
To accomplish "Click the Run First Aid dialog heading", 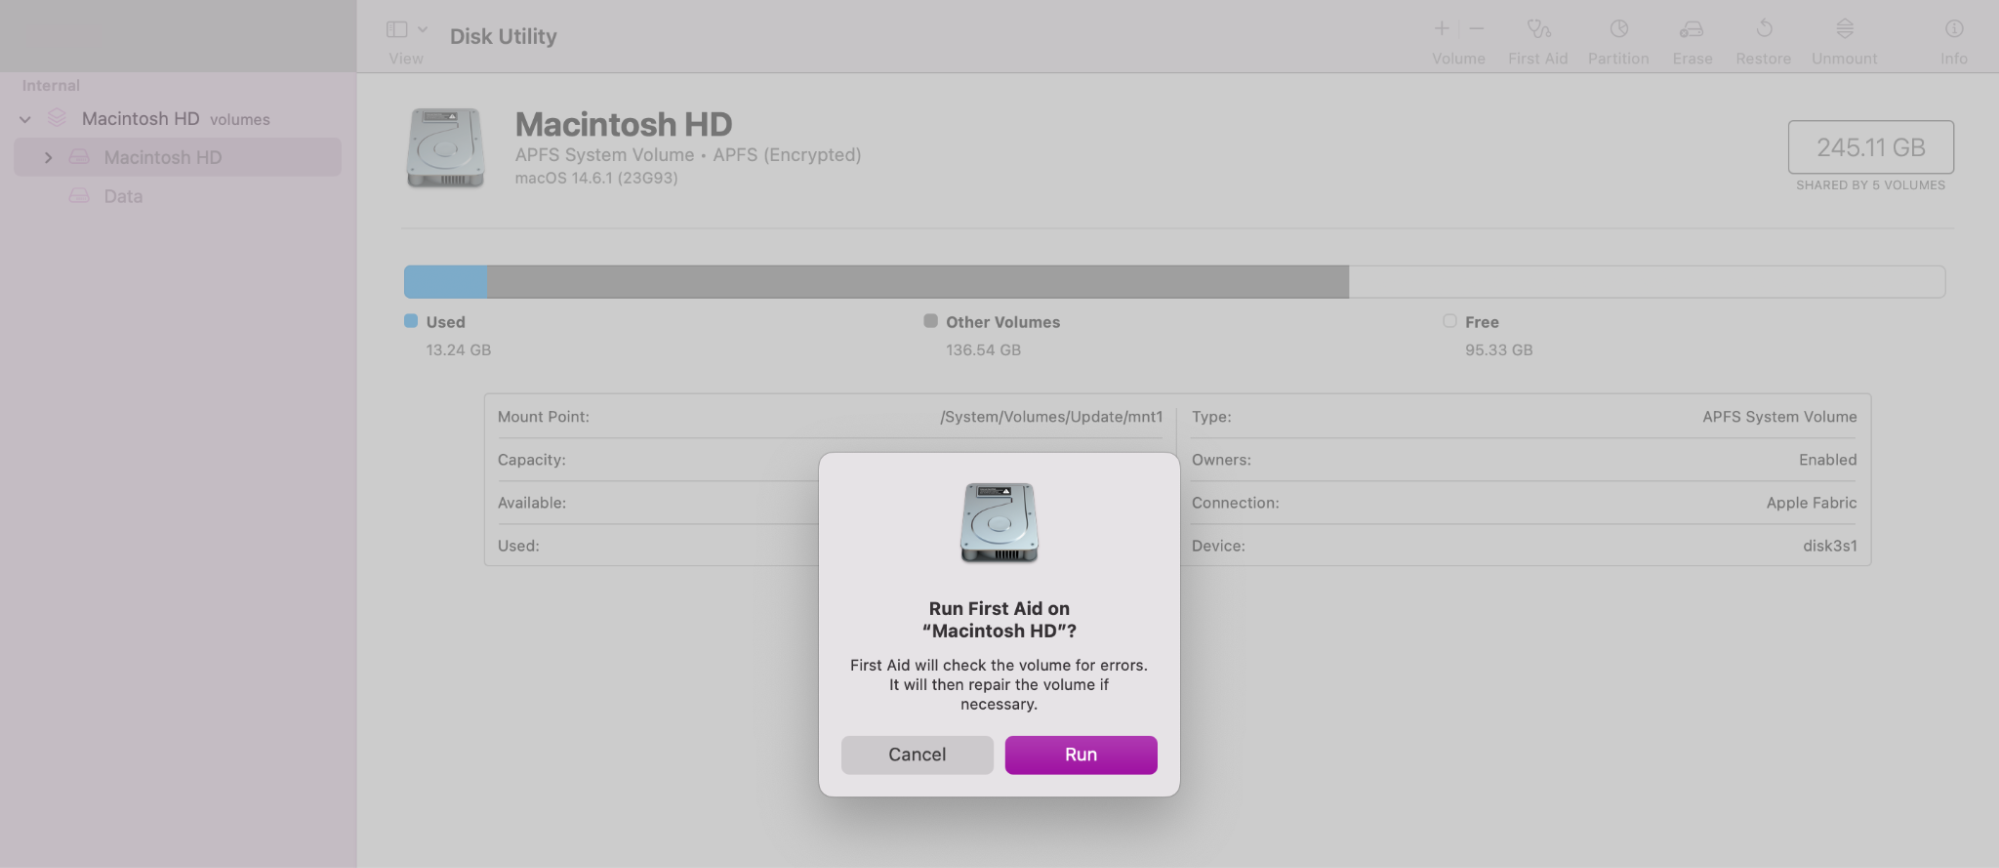I will (x=999, y=620).
